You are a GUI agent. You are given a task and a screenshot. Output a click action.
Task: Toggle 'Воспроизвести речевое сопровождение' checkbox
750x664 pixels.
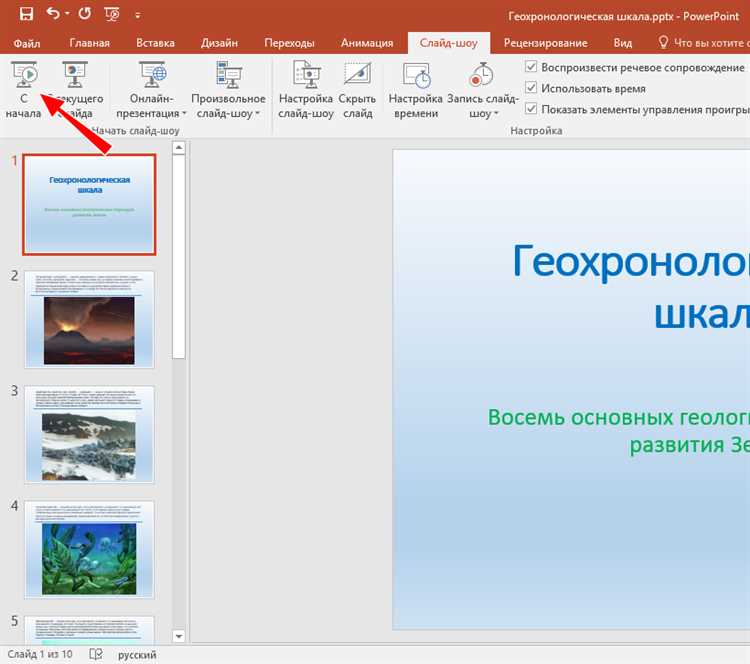(531, 68)
